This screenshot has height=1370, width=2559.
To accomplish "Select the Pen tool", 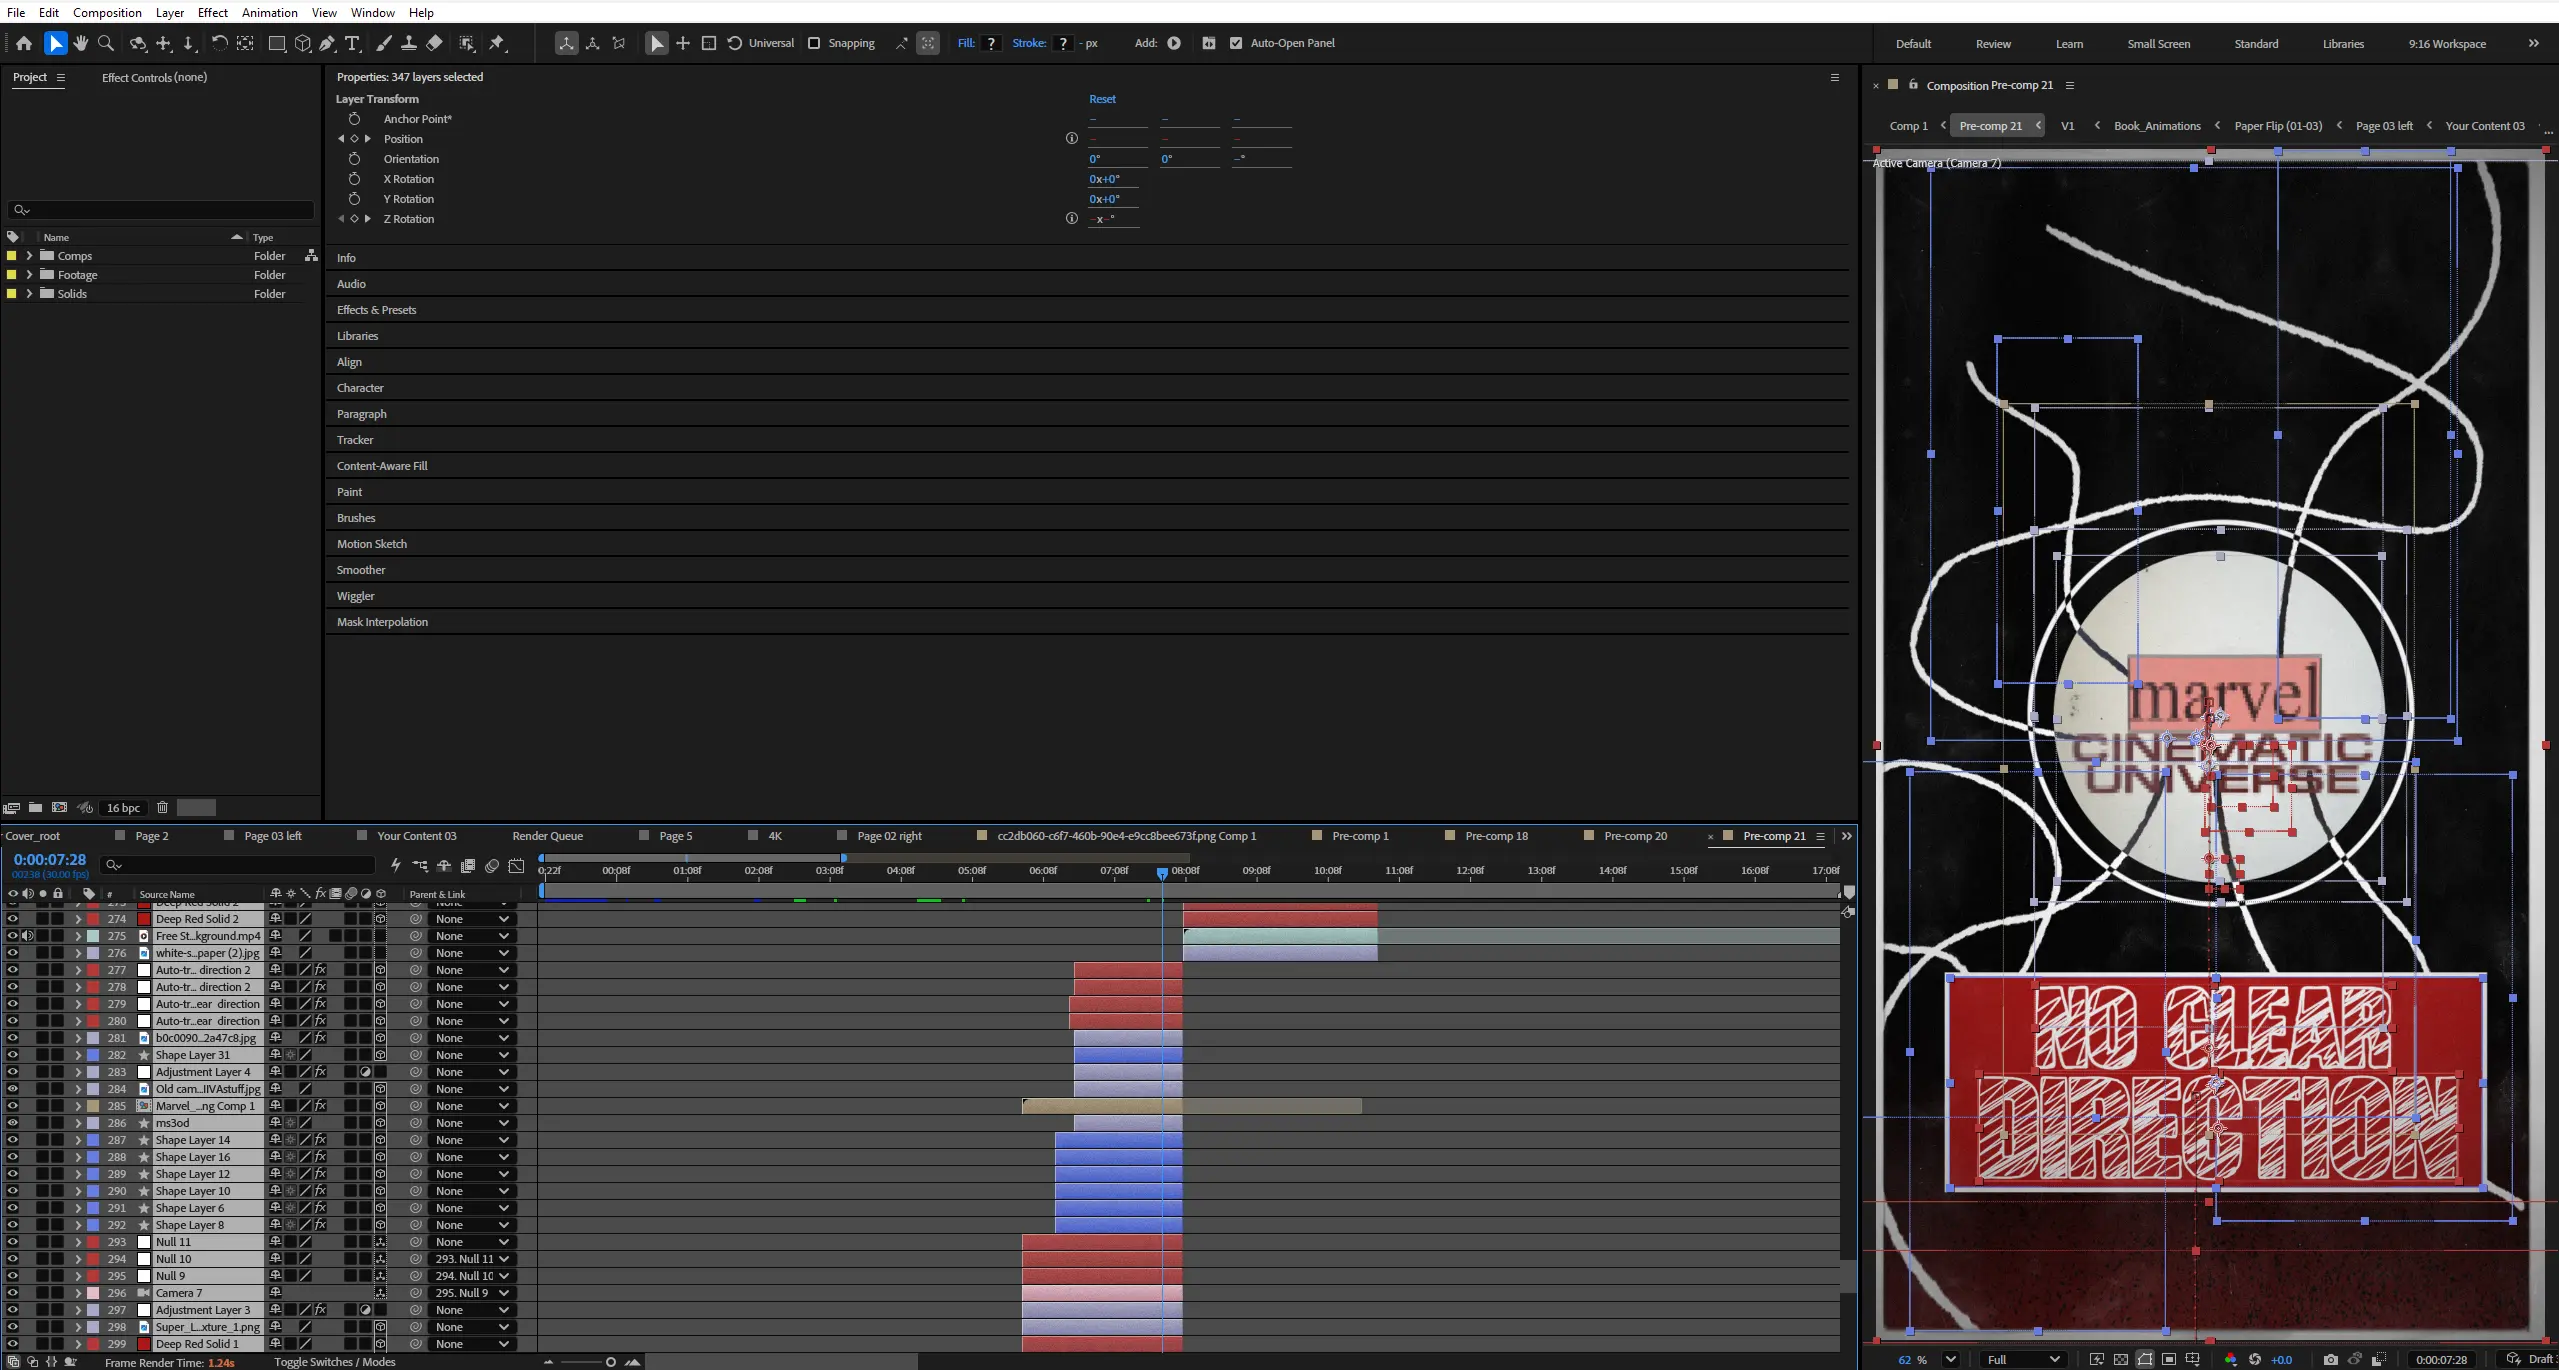I will click(x=327, y=43).
